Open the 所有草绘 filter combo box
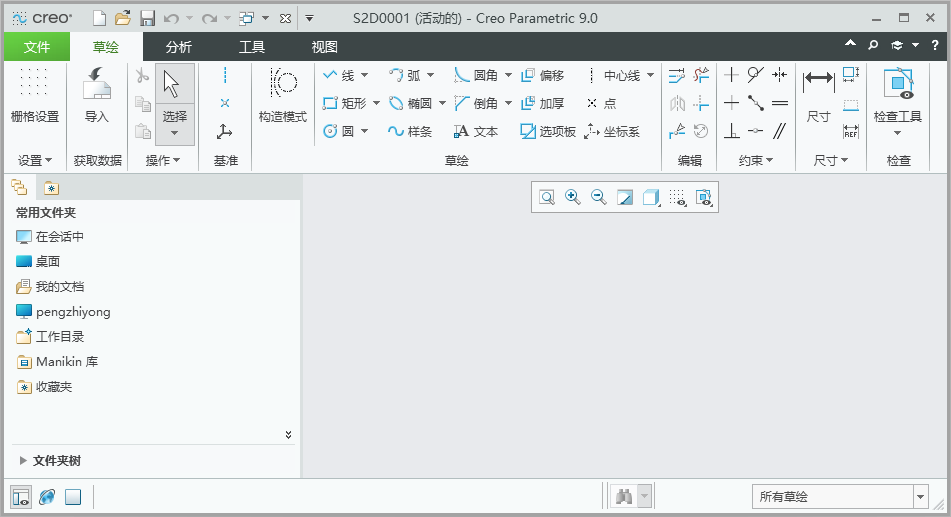This screenshot has height=517, width=951. pos(841,497)
